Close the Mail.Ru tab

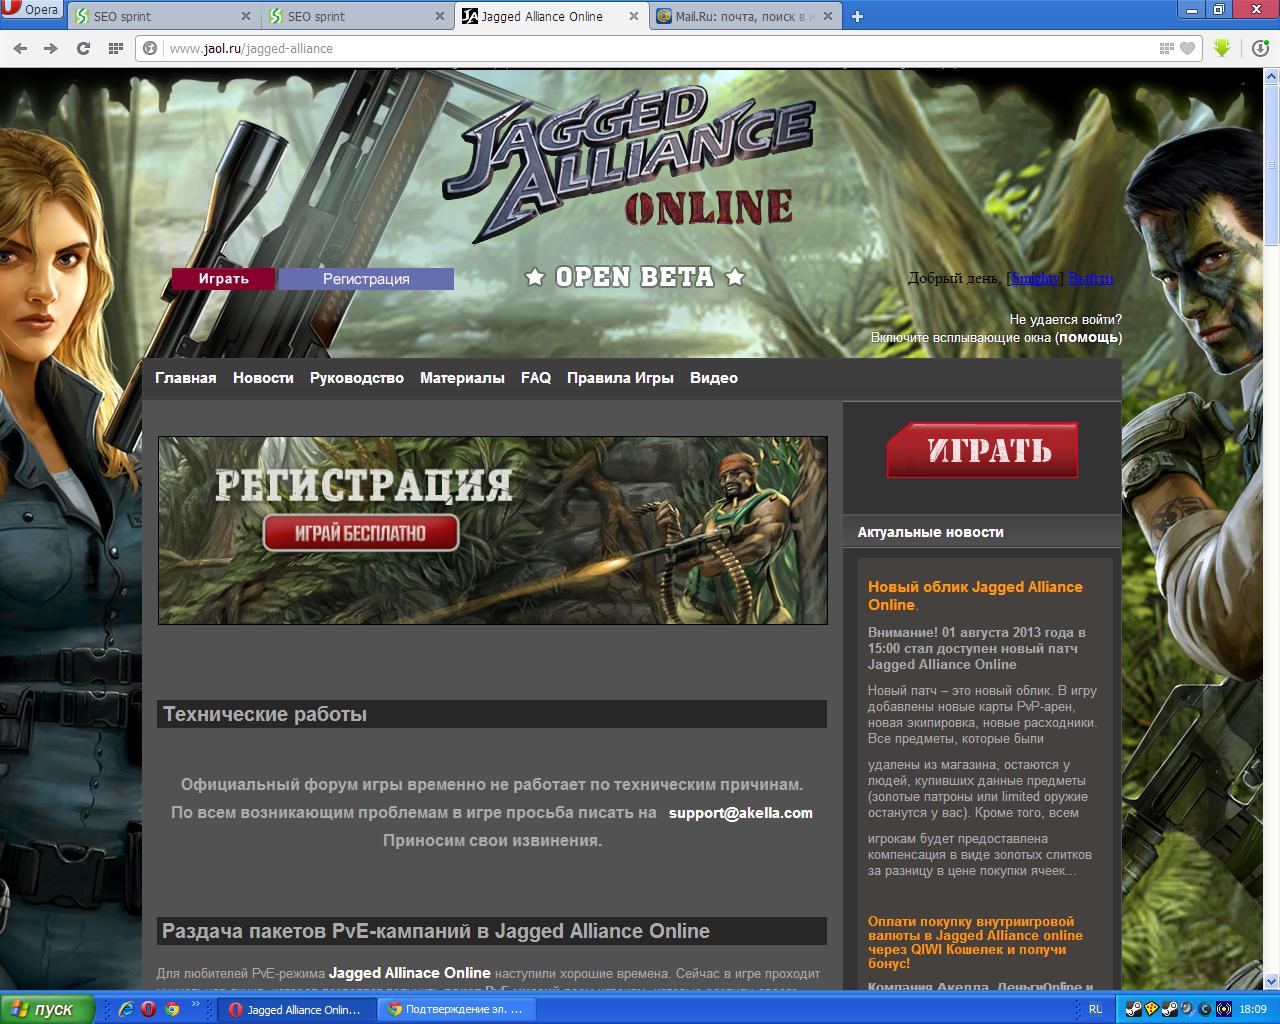[828, 16]
